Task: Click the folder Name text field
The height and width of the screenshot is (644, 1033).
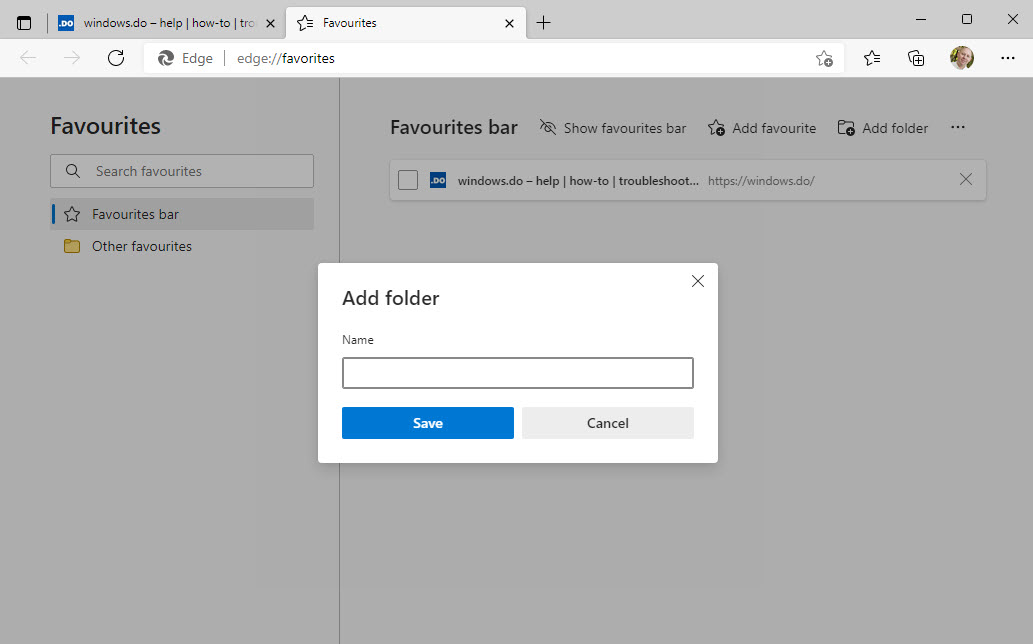Action: pyautogui.click(x=517, y=373)
